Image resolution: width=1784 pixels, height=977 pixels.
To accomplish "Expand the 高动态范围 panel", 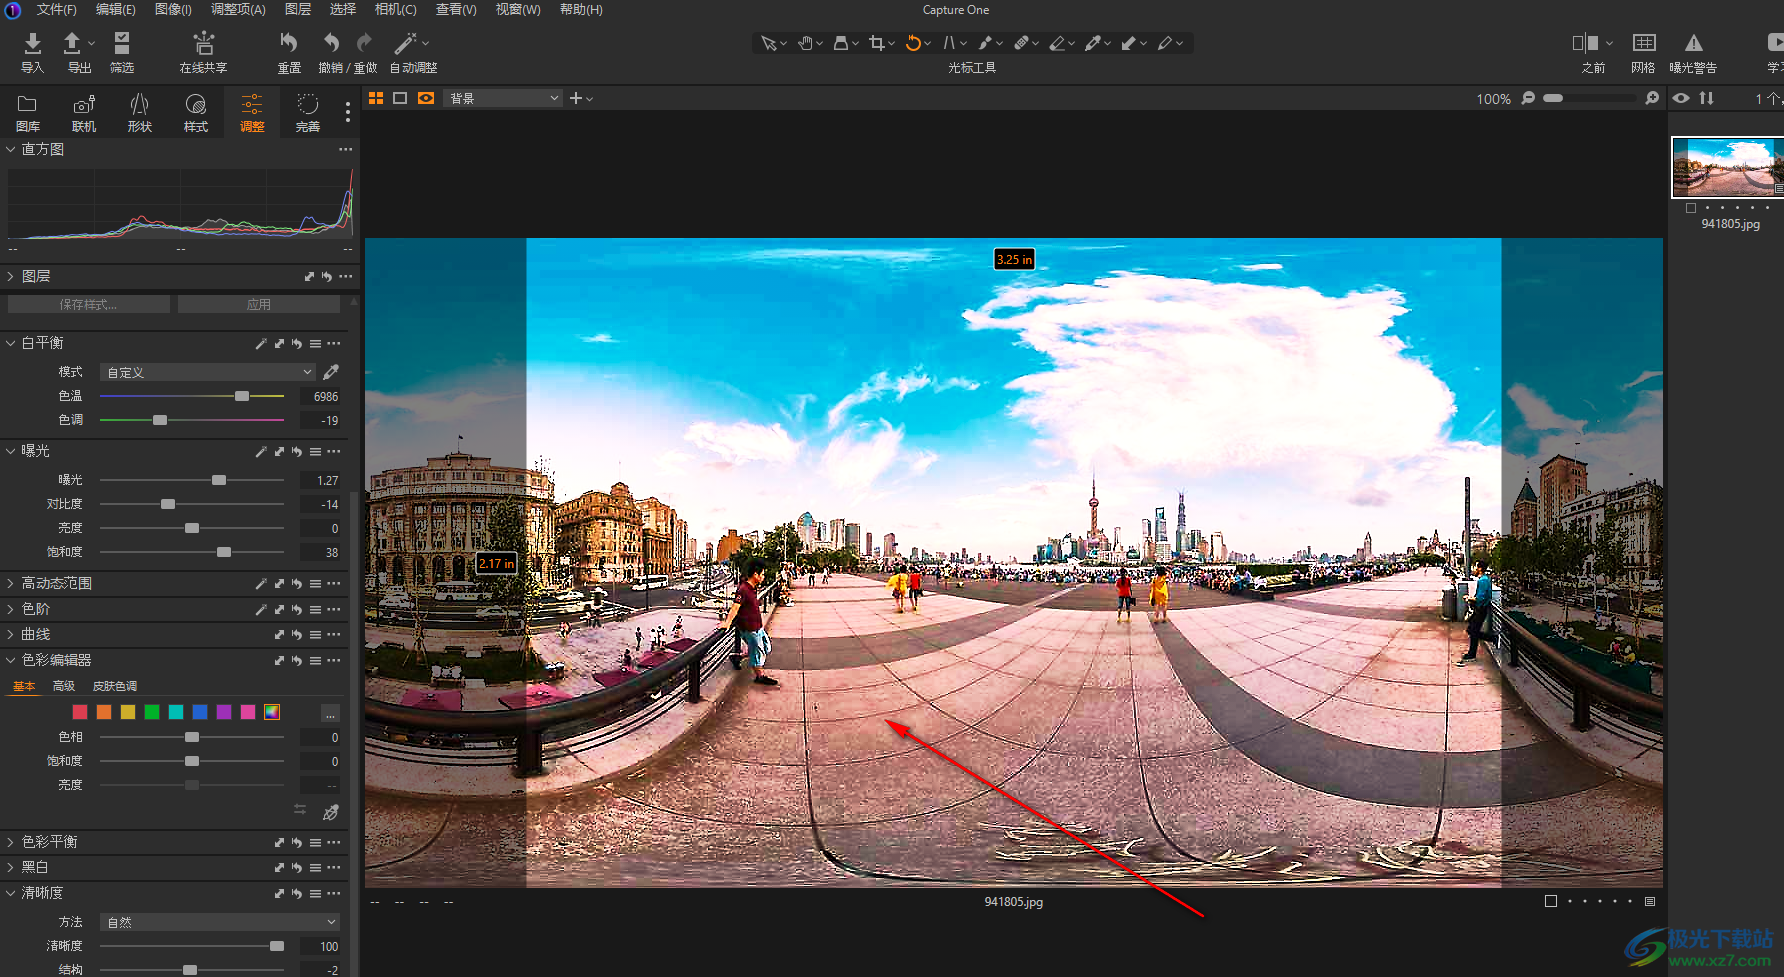I will click(11, 583).
